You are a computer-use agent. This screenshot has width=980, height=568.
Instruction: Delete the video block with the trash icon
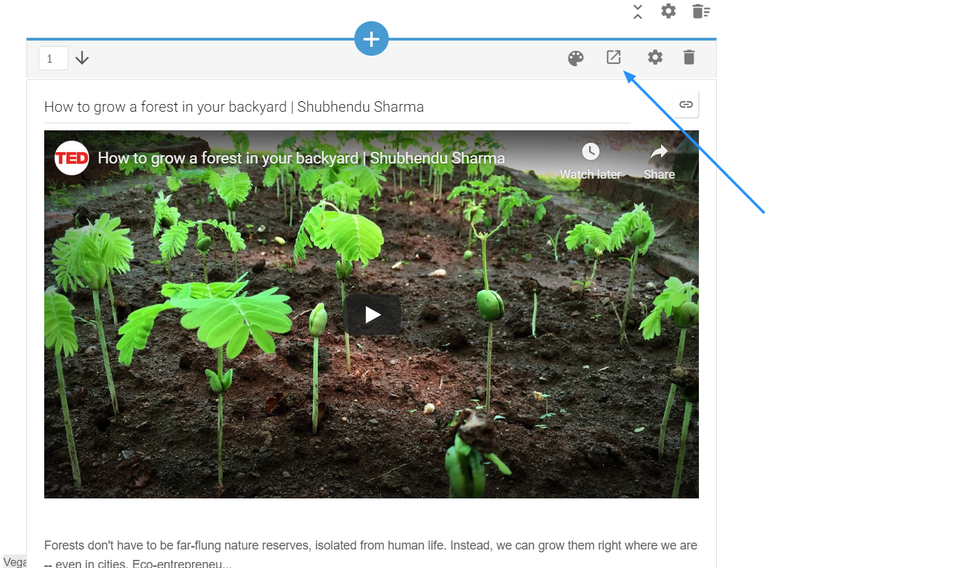coord(689,58)
